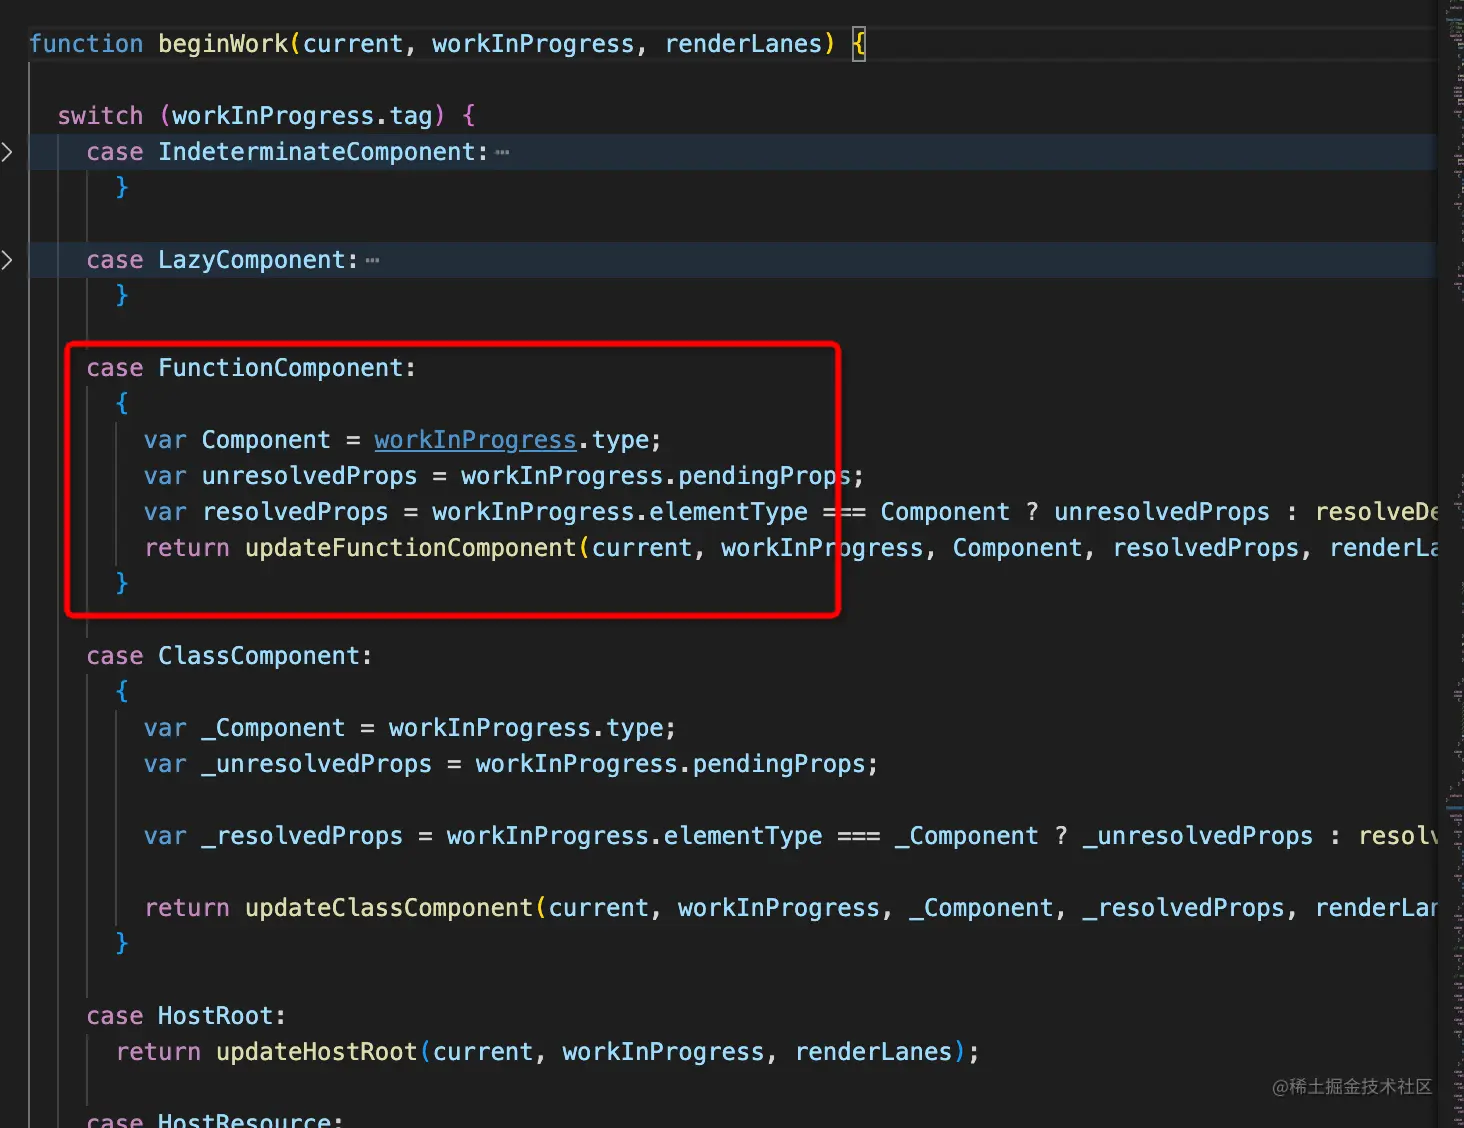Click the LazyComponent case label
Screen dimensions: 1464x1128
click(251, 260)
